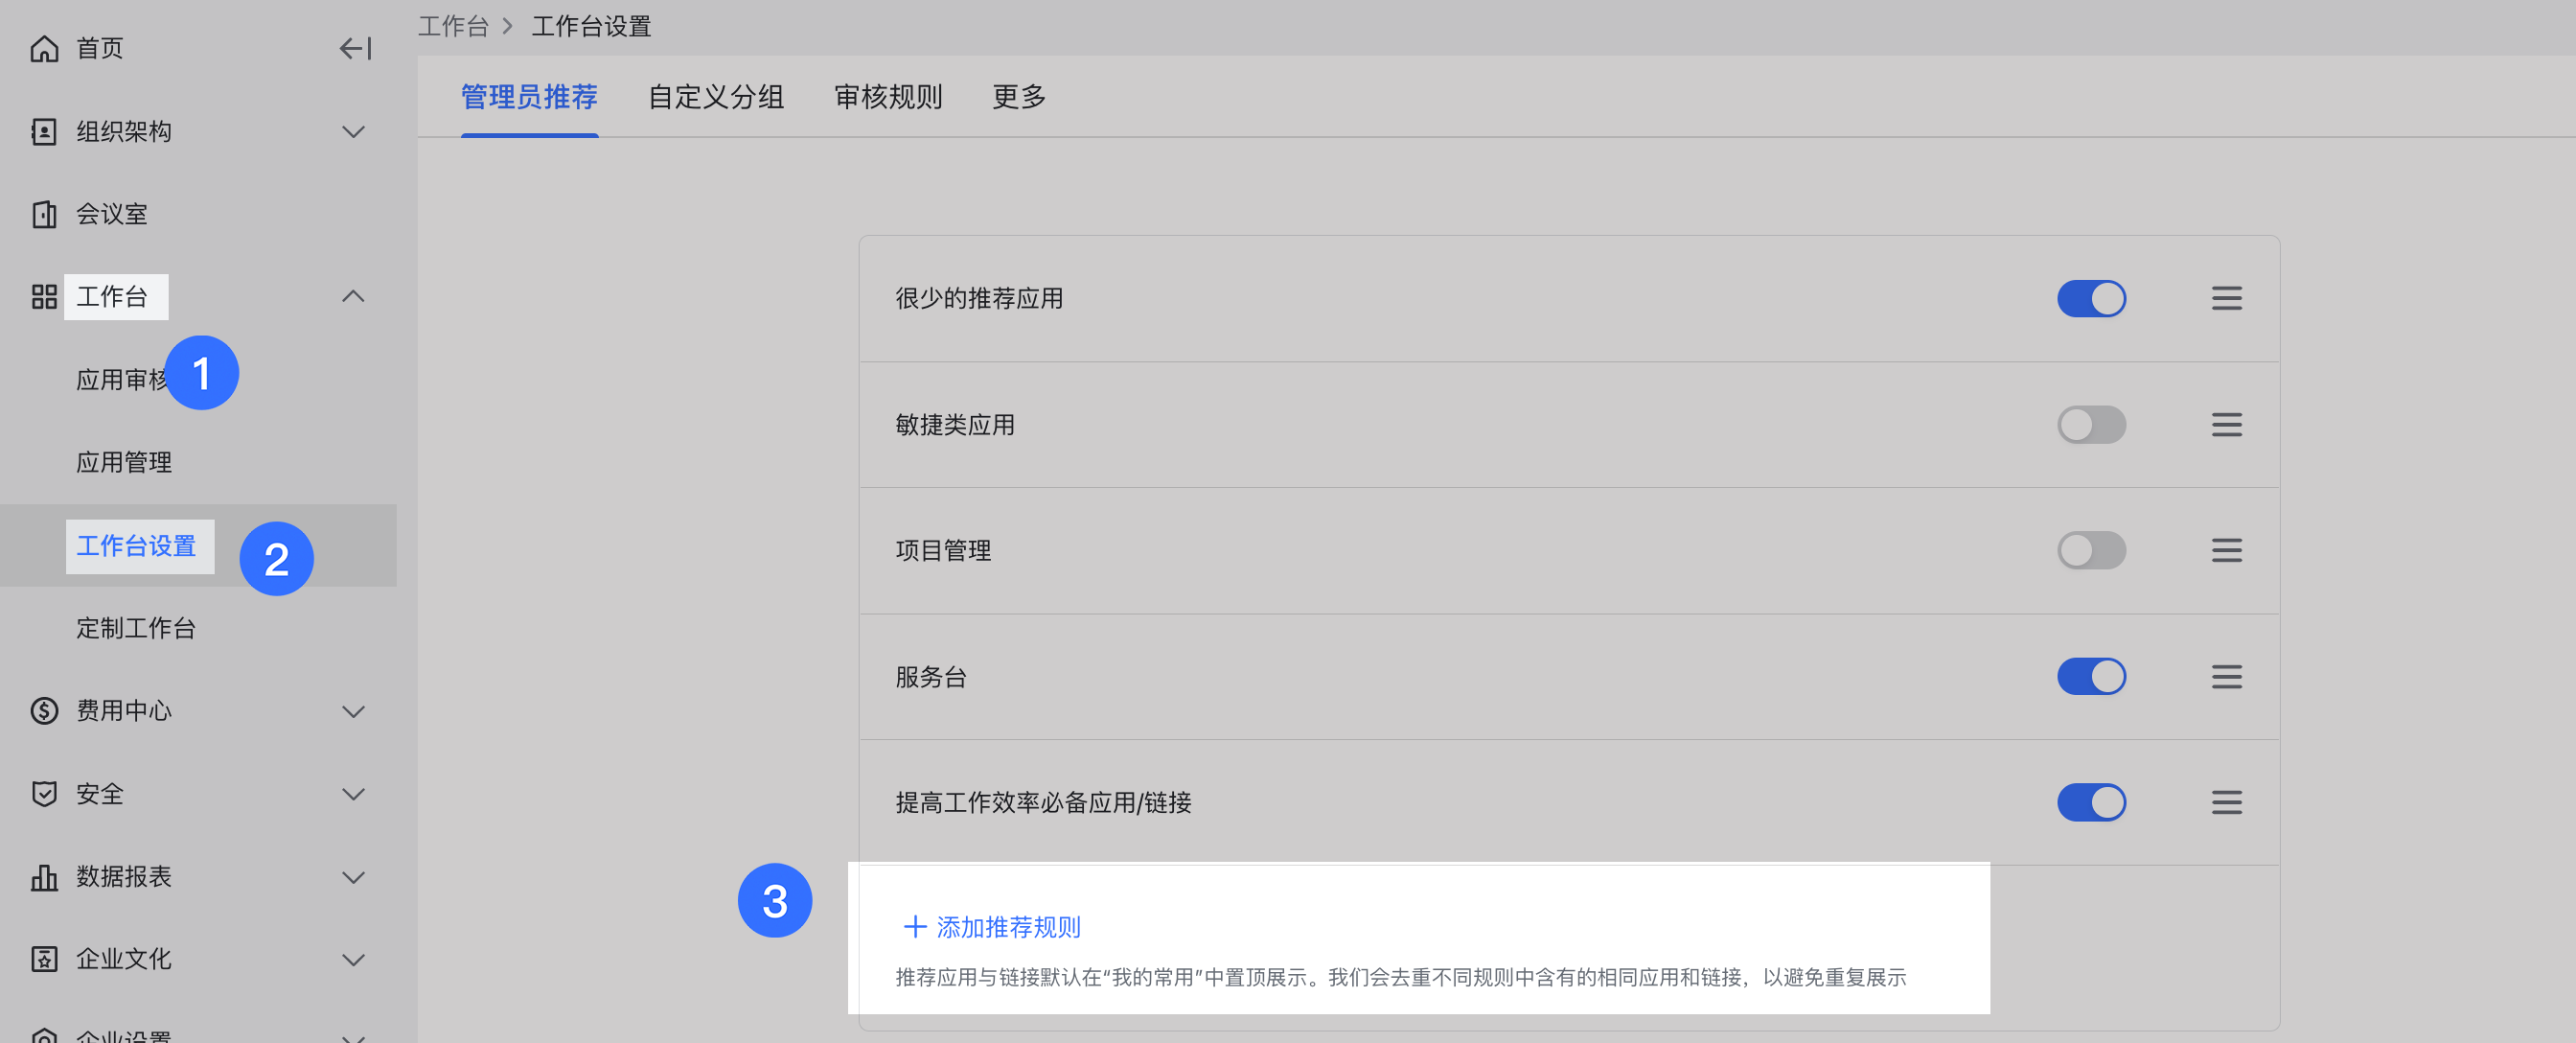Click 工作台设置 breadcrumb text

(x=591, y=26)
